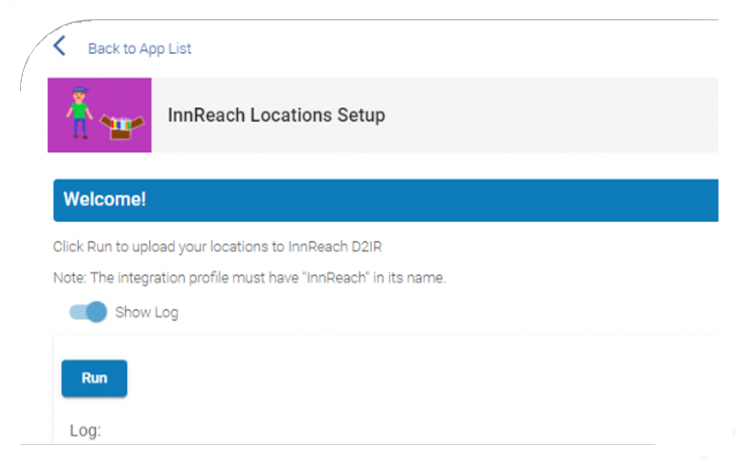Screen dimensions: 735x462
Task: Select the integration profile note text
Action: click(249, 278)
